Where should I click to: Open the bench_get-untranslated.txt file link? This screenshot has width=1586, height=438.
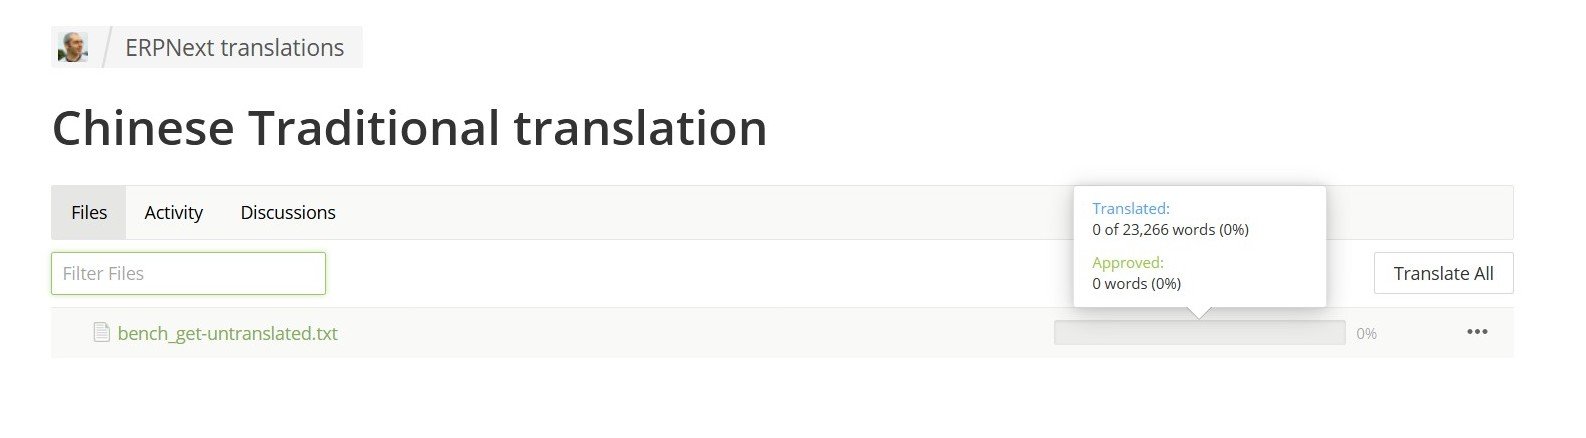tap(227, 333)
